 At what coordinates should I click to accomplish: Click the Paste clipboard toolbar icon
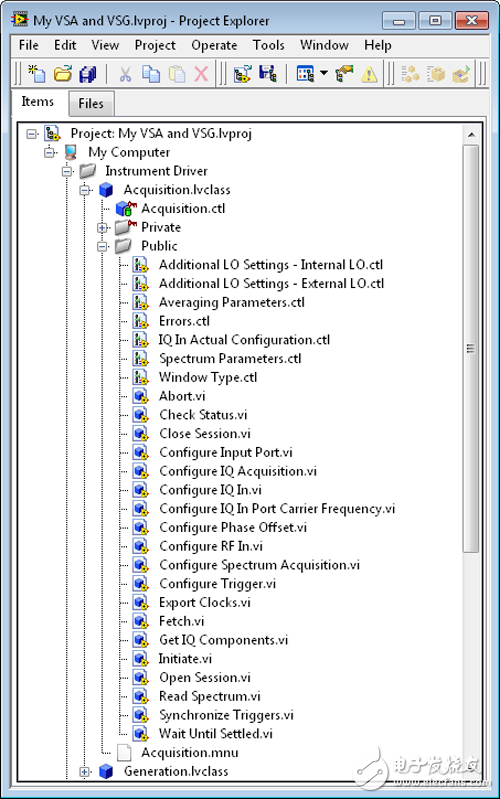[x=177, y=74]
